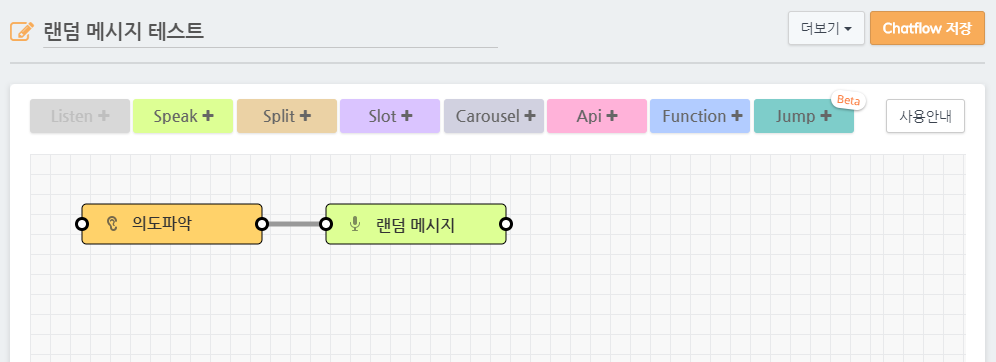Click the microphone icon in 랜덤 메시지 node
996x362 pixels.
click(356, 224)
